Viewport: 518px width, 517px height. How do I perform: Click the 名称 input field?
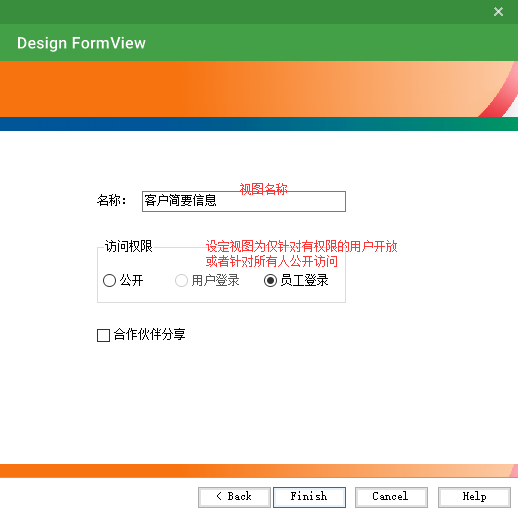coord(244,201)
